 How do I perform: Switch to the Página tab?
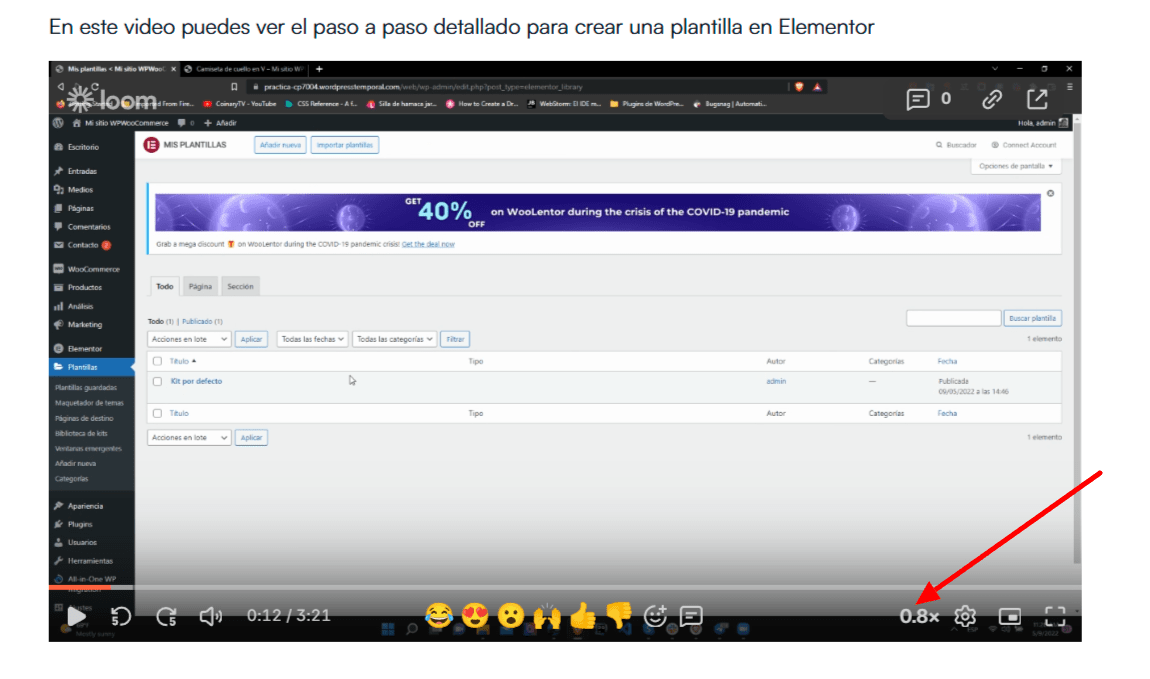tap(200, 287)
